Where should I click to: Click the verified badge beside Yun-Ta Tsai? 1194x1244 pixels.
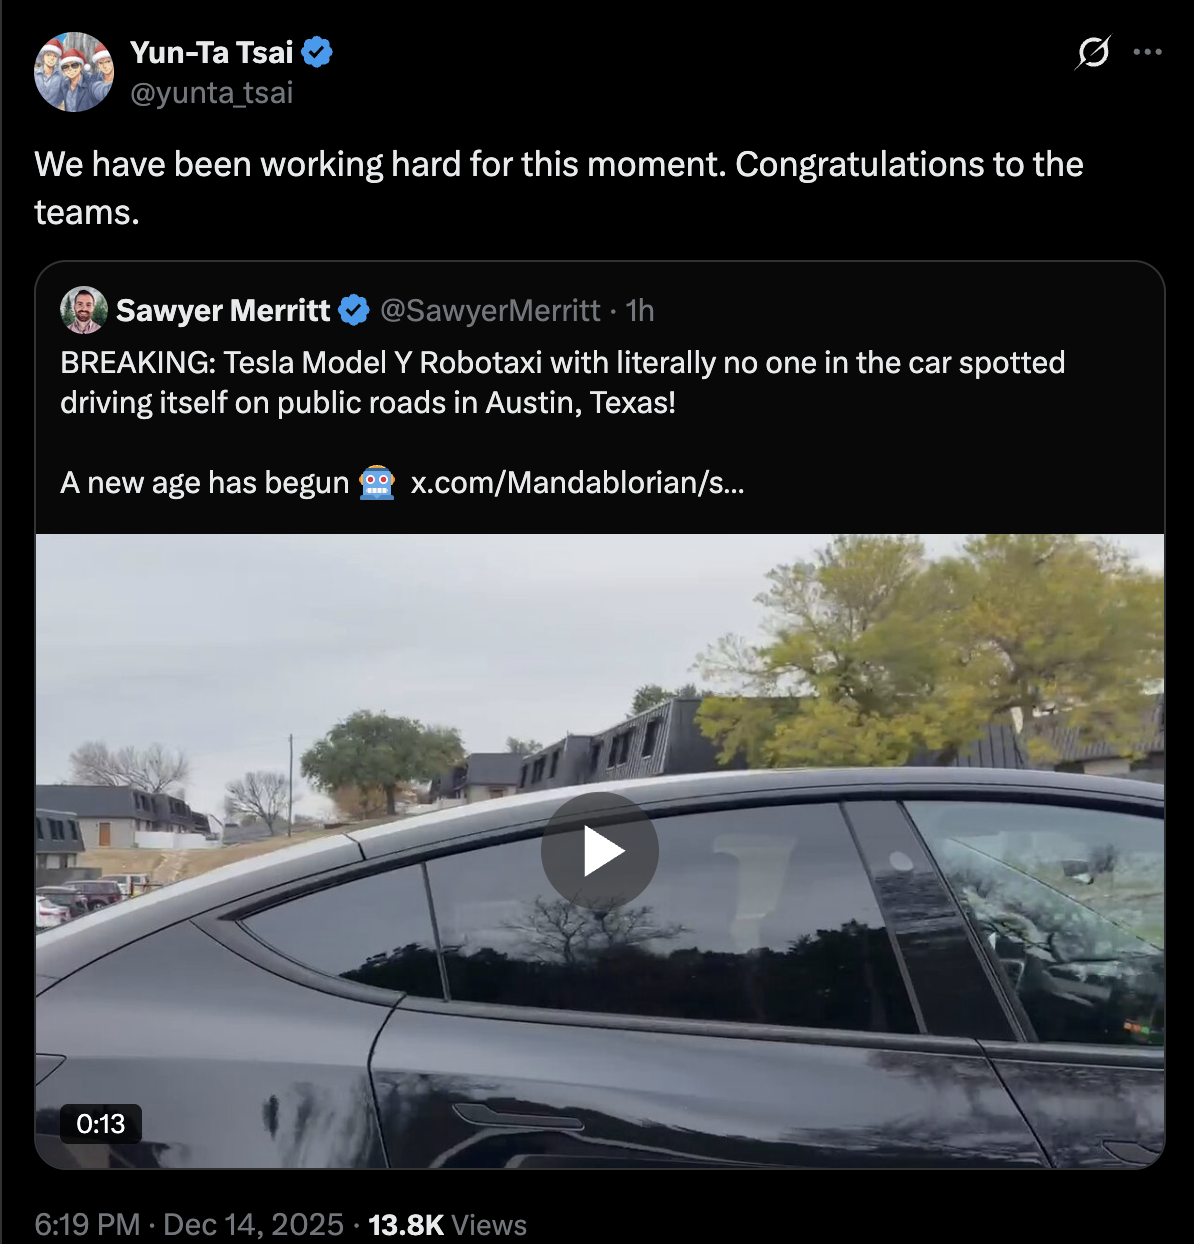coord(317,52)
